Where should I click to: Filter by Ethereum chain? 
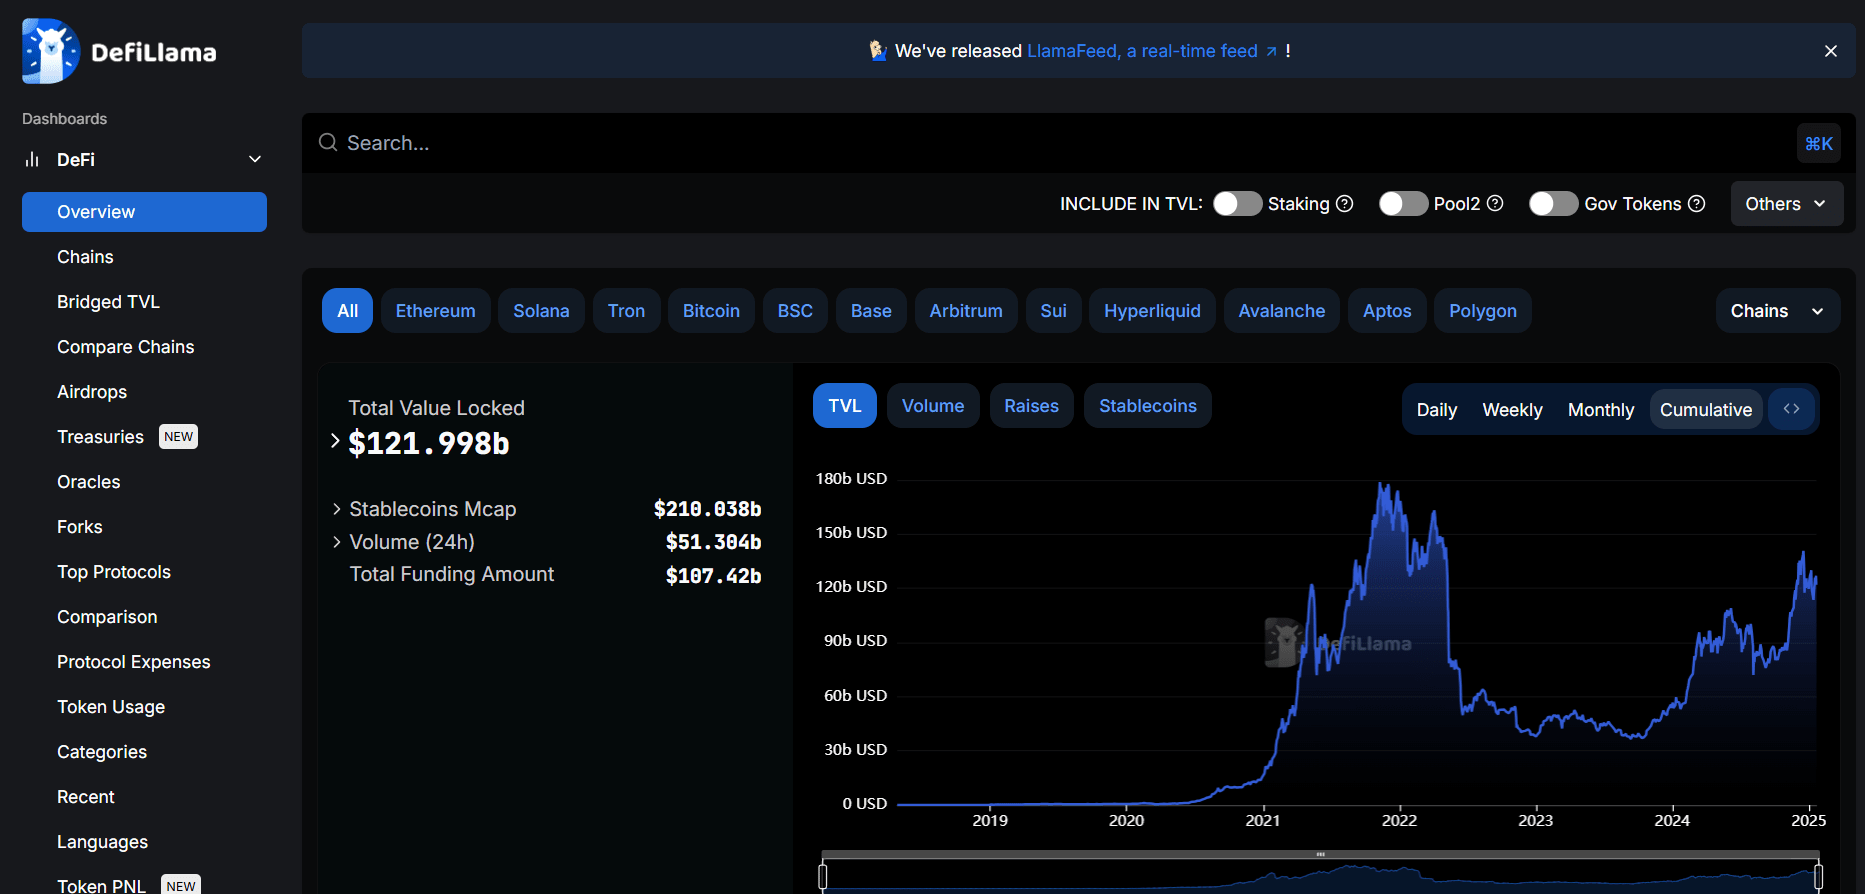[x=436, y=311]
